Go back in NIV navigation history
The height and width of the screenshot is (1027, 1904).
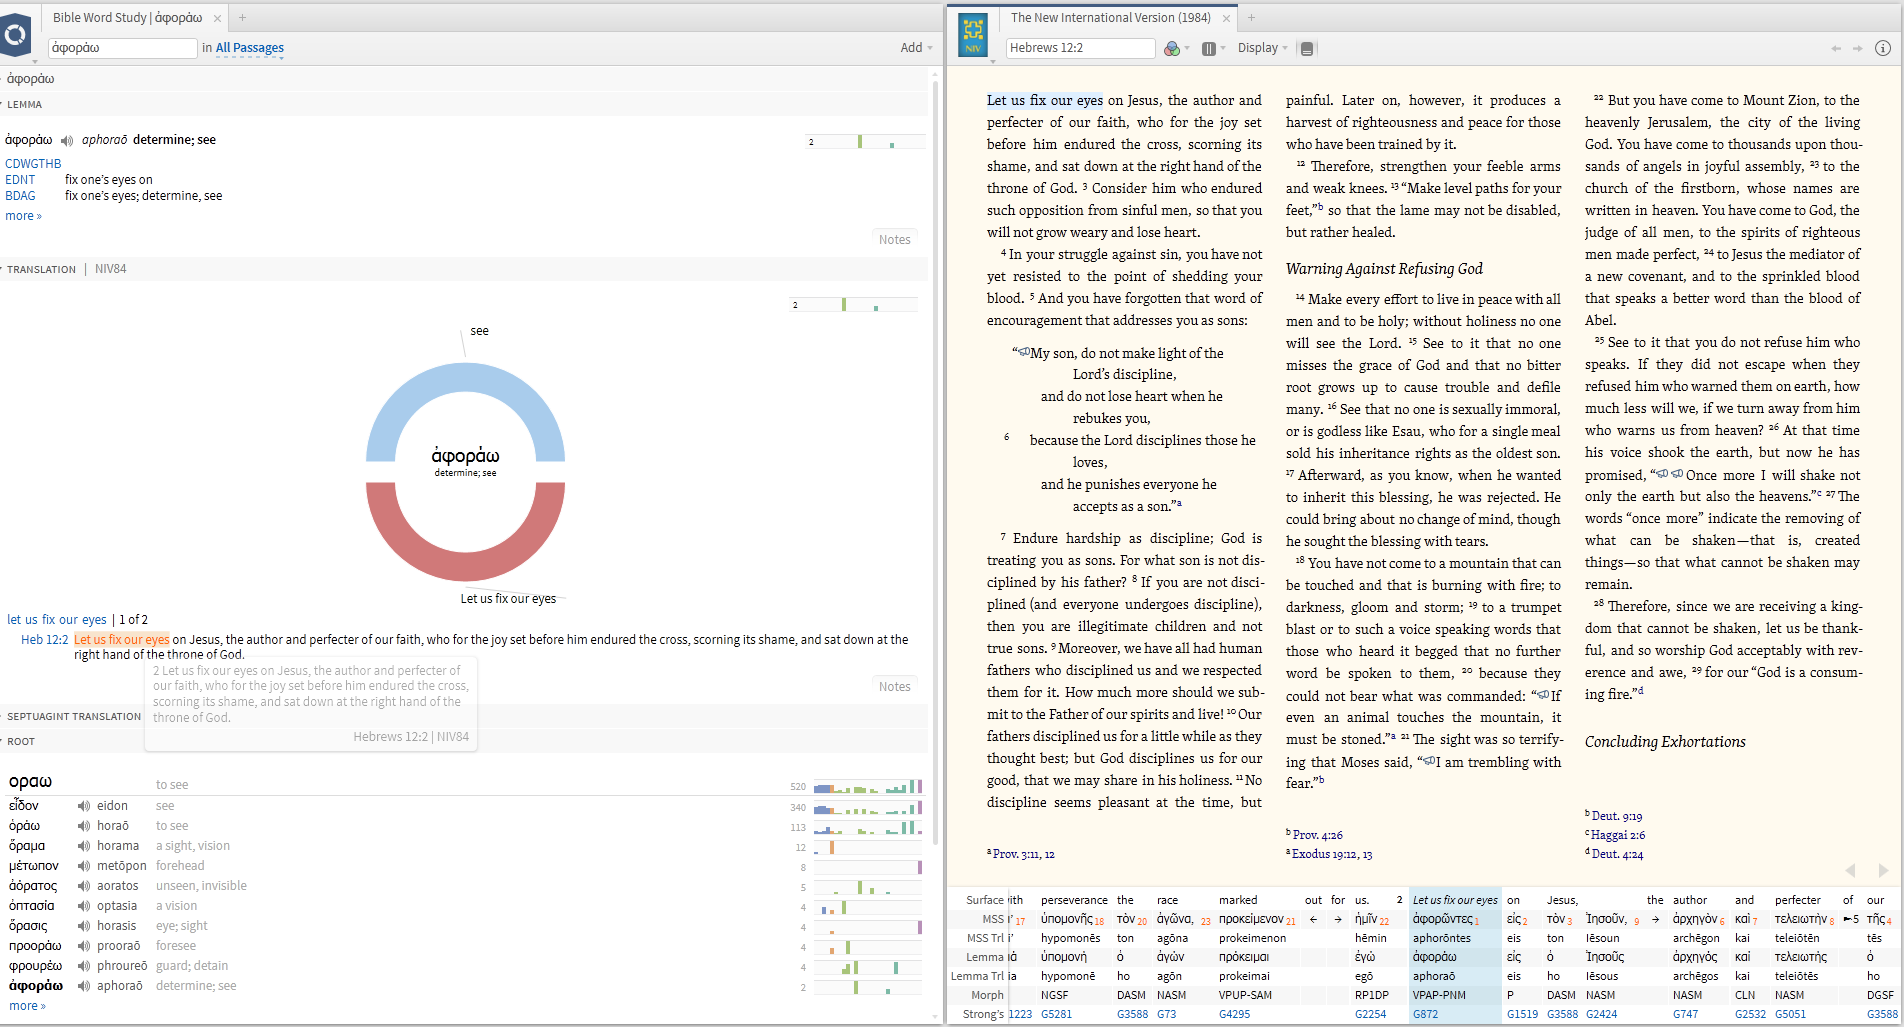[x=1836, y=48]
